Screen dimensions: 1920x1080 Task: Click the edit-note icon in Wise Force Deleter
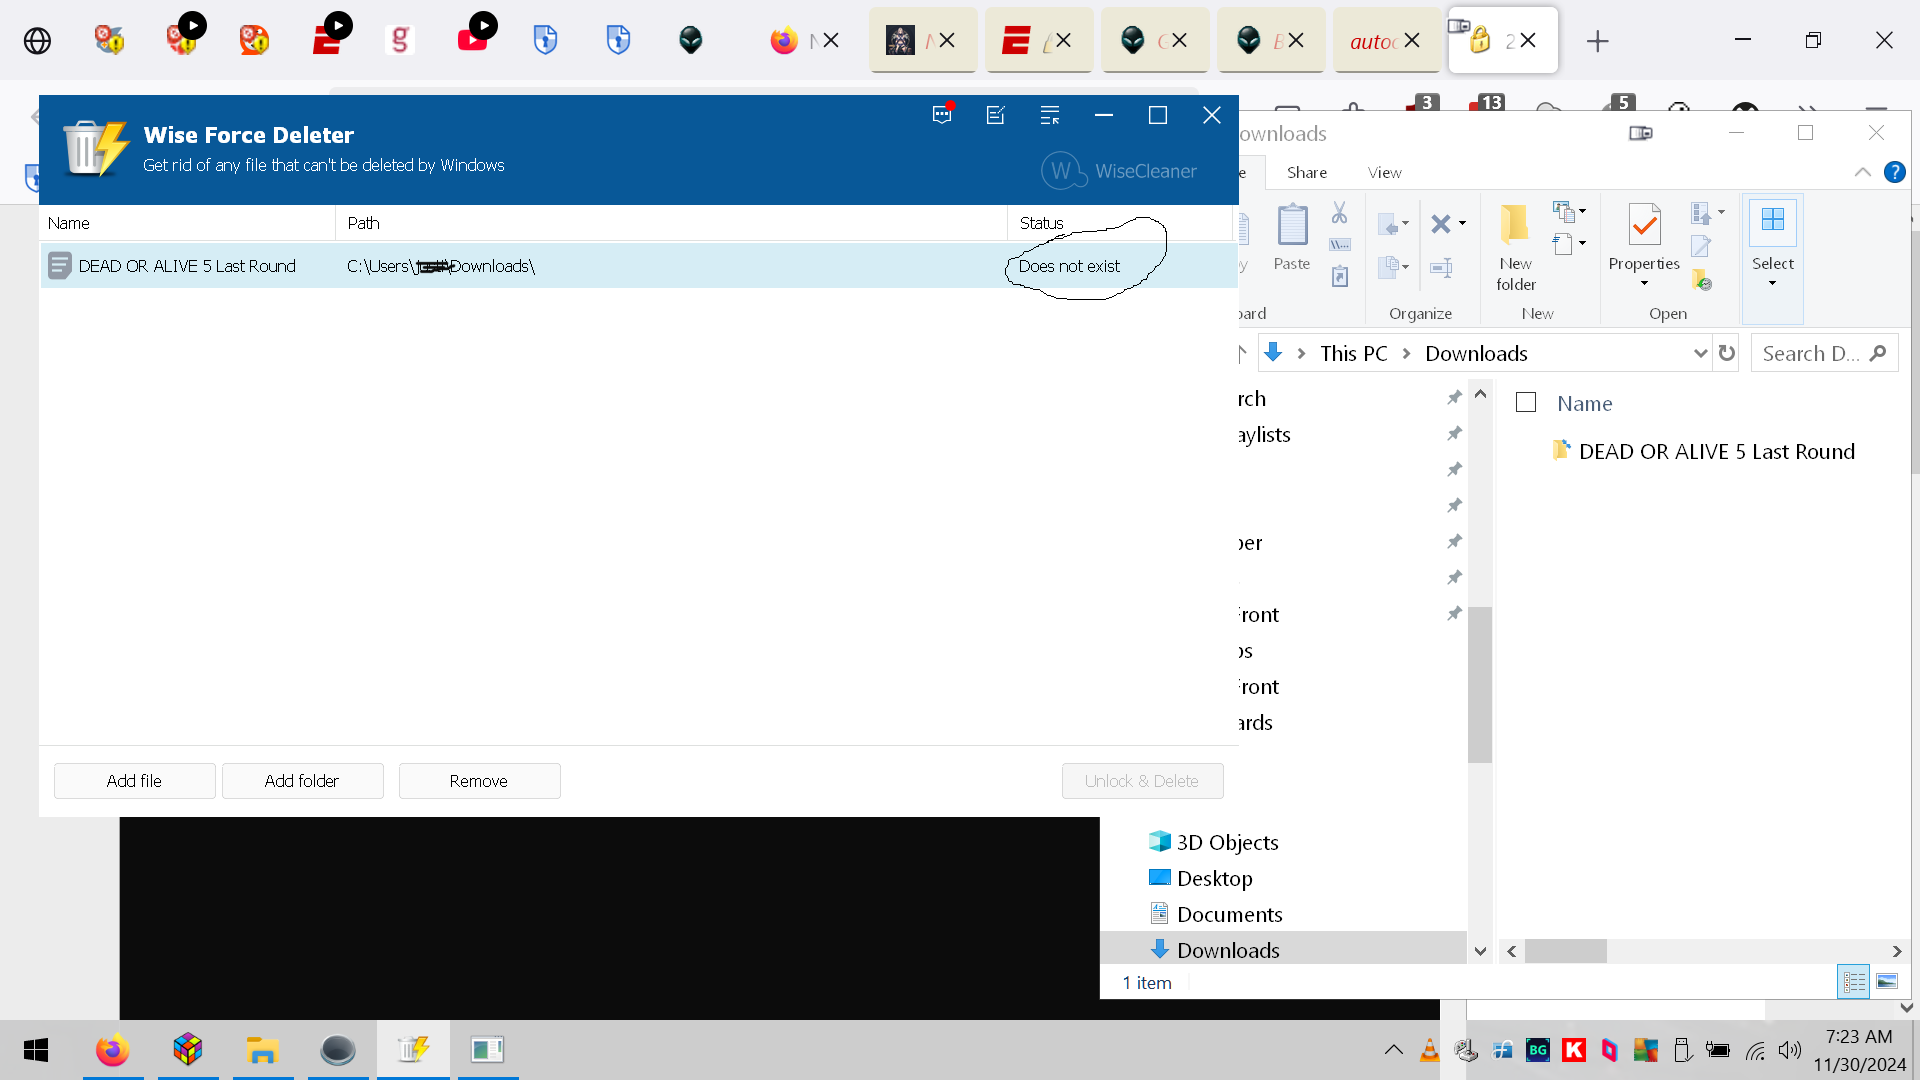click(996, 115)
